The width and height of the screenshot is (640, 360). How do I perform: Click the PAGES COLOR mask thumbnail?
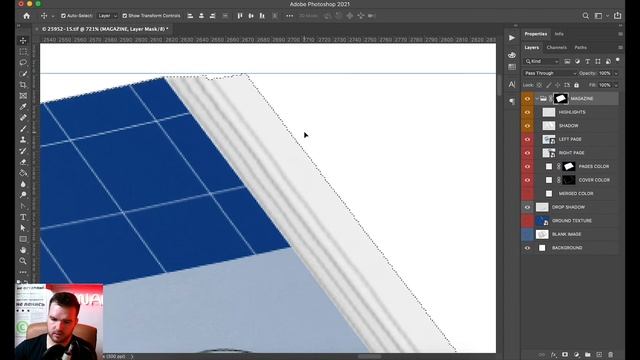pos(569,166)
